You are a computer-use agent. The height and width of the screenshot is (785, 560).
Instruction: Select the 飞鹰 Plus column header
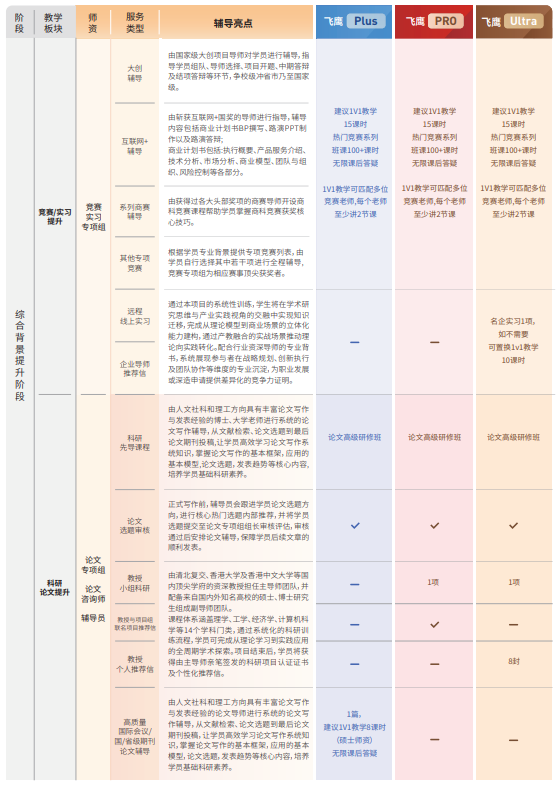click(354, 22)
